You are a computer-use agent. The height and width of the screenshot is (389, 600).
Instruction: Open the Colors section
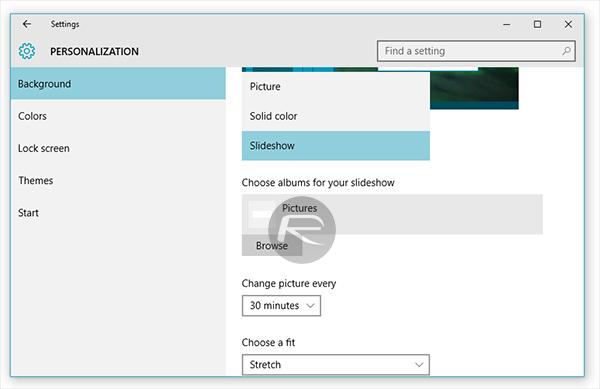(x=118, y=116)
